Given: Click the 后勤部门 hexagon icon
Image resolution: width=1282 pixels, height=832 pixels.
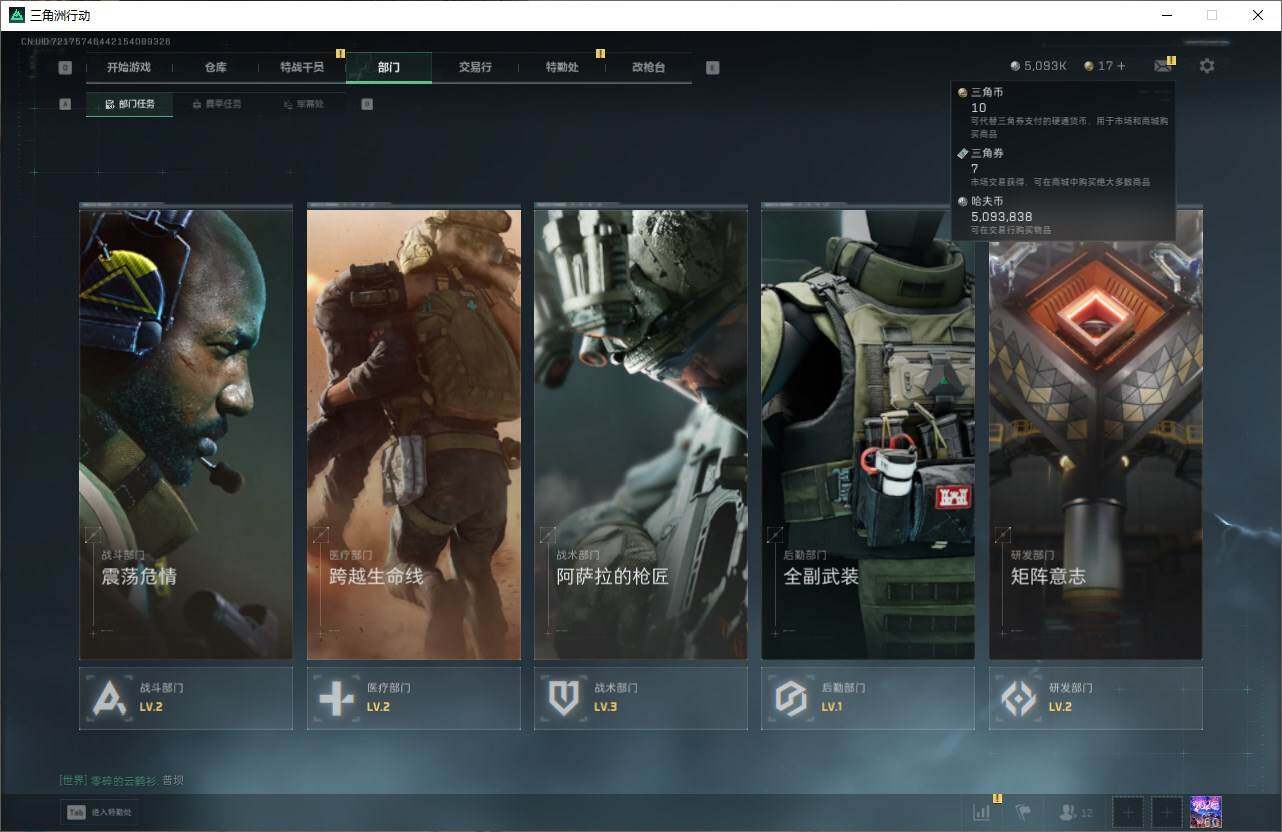Looking at the screenshot, I should point(791,698).
